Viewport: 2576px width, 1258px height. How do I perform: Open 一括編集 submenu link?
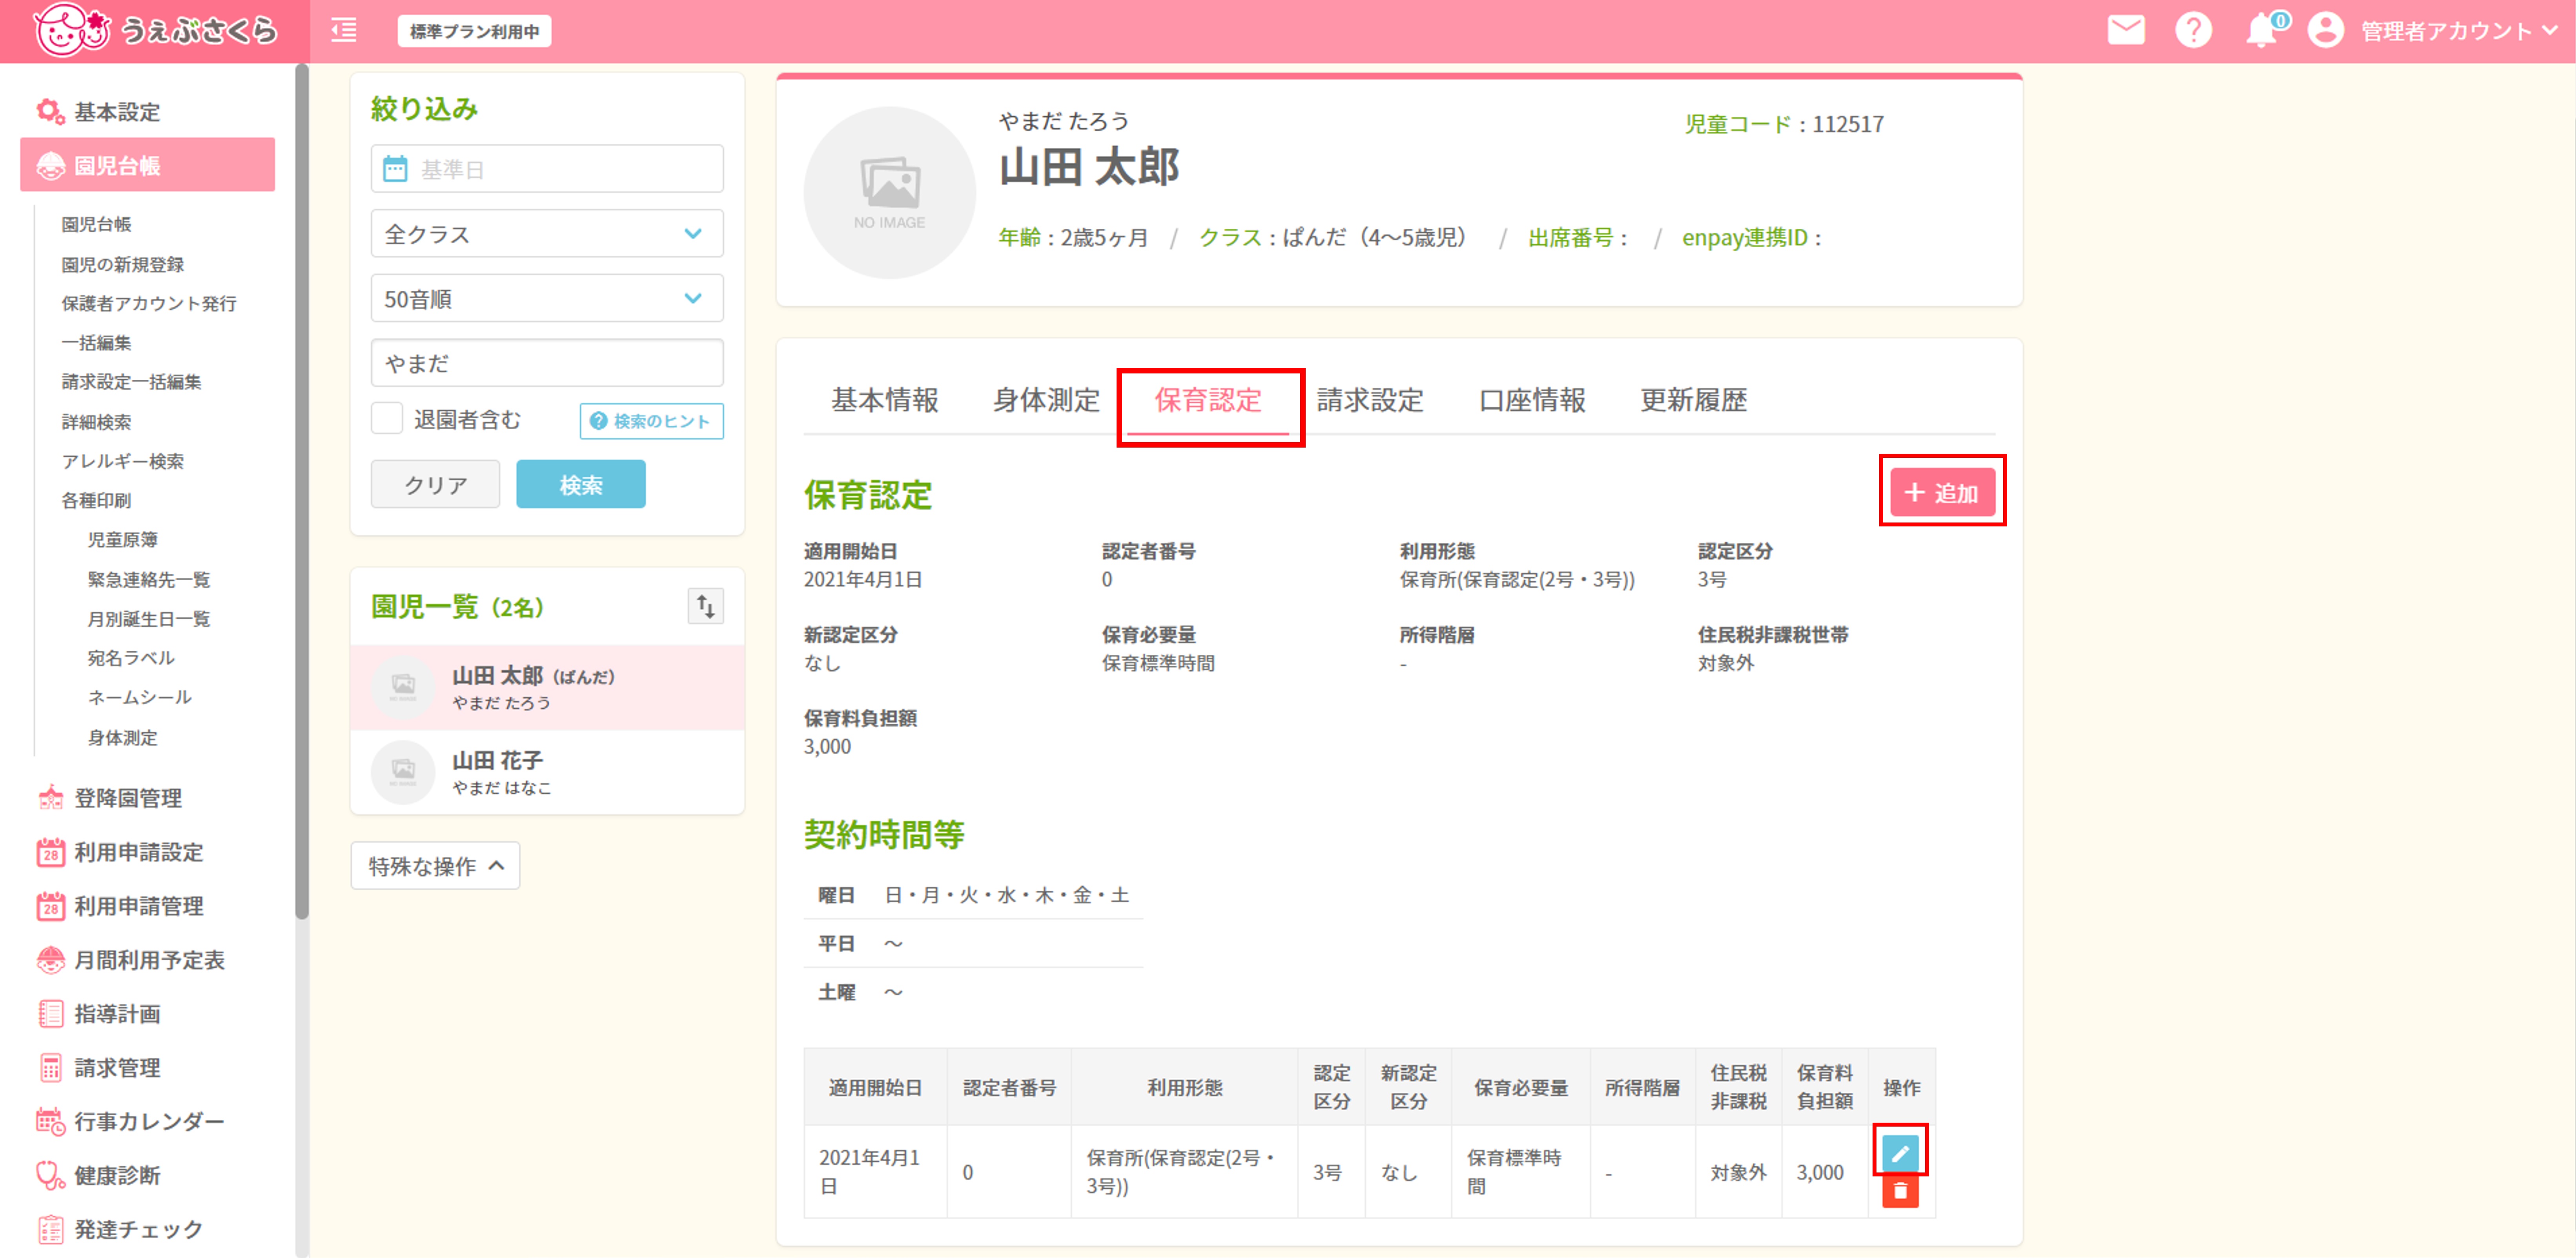click(x=96, y=343)
